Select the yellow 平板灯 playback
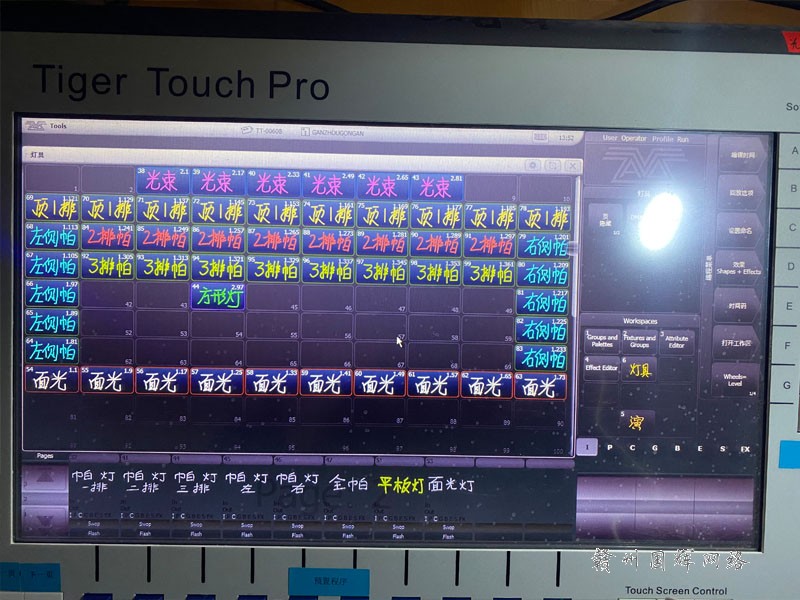This screenshot has width=800, height=600. 401,485
